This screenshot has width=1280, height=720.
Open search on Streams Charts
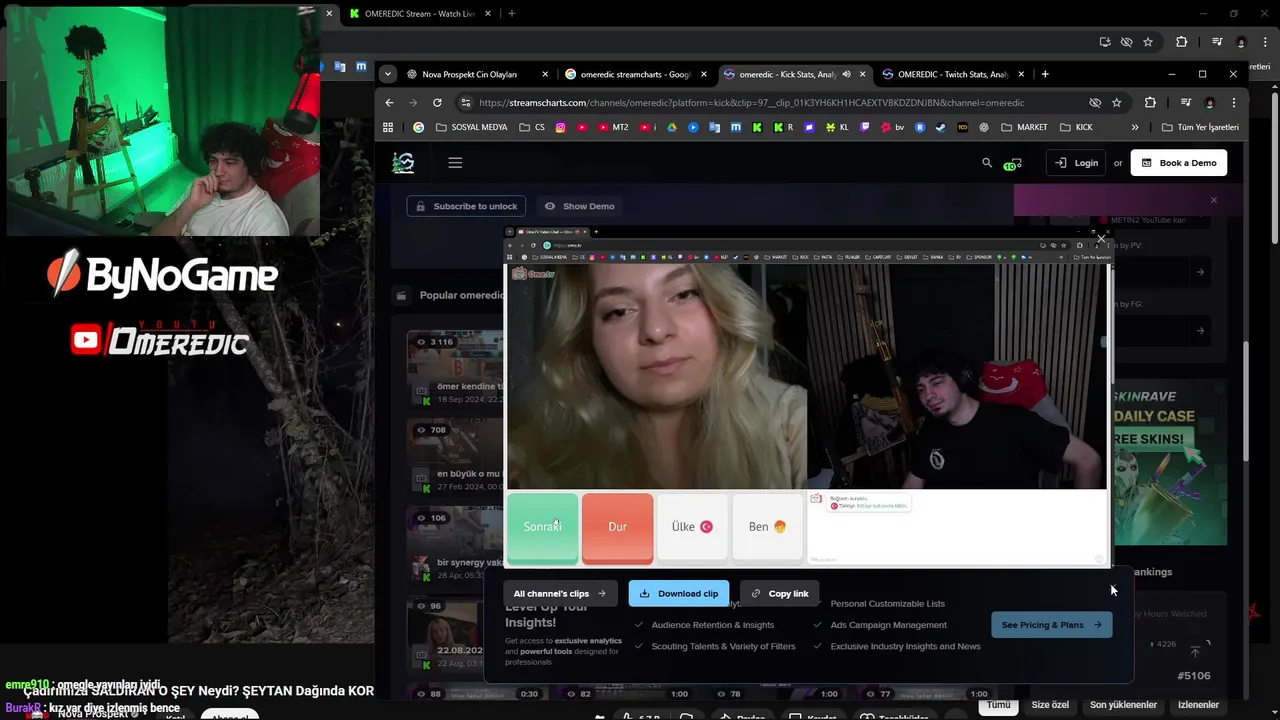click(987, 162)
